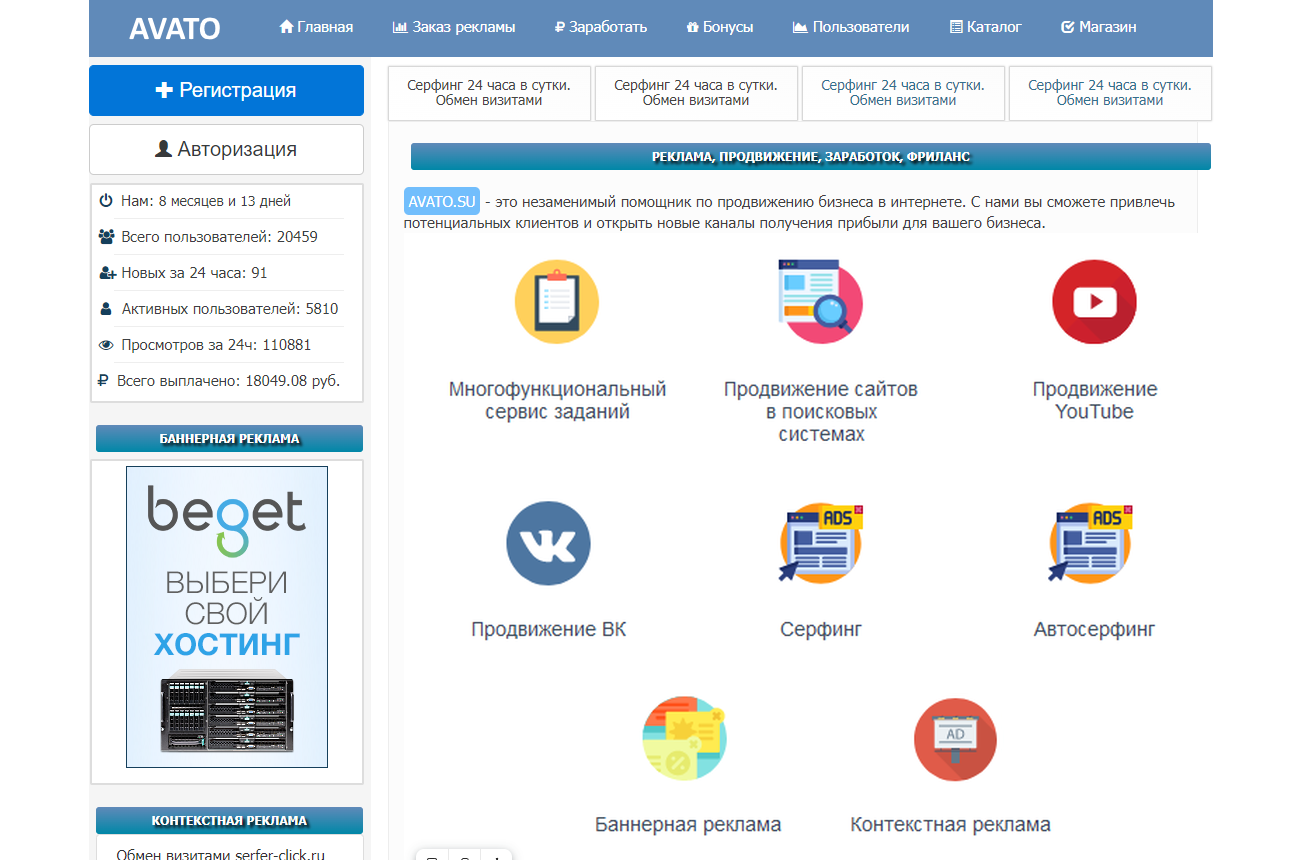
Task: Click the blue Регистрация button
Action: [x=226, y=90]
